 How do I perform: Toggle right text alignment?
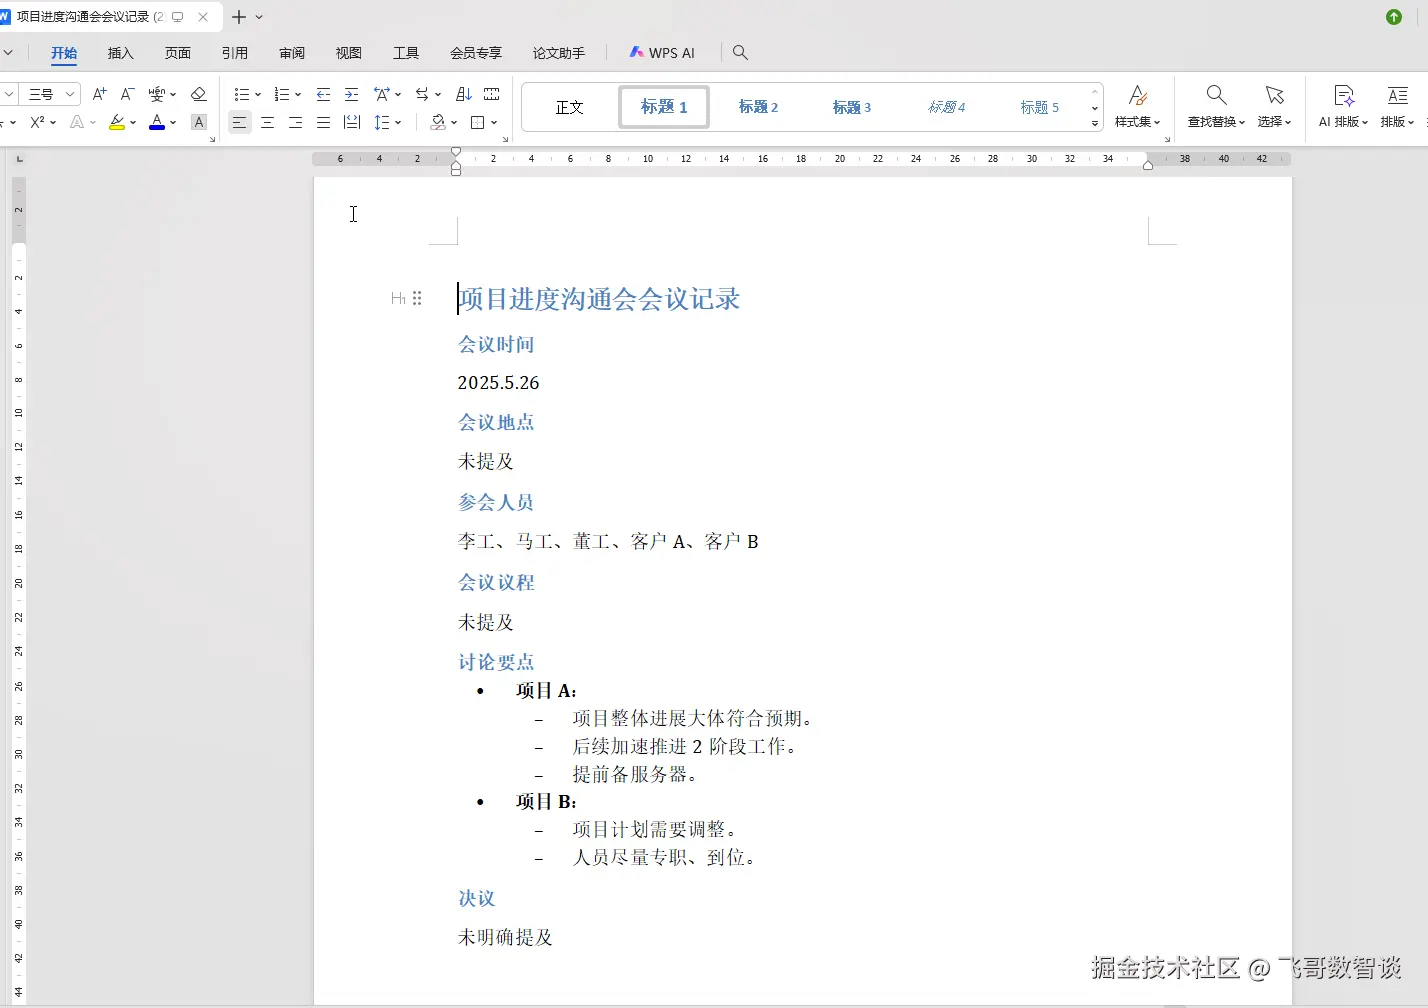tap(295, 122)
